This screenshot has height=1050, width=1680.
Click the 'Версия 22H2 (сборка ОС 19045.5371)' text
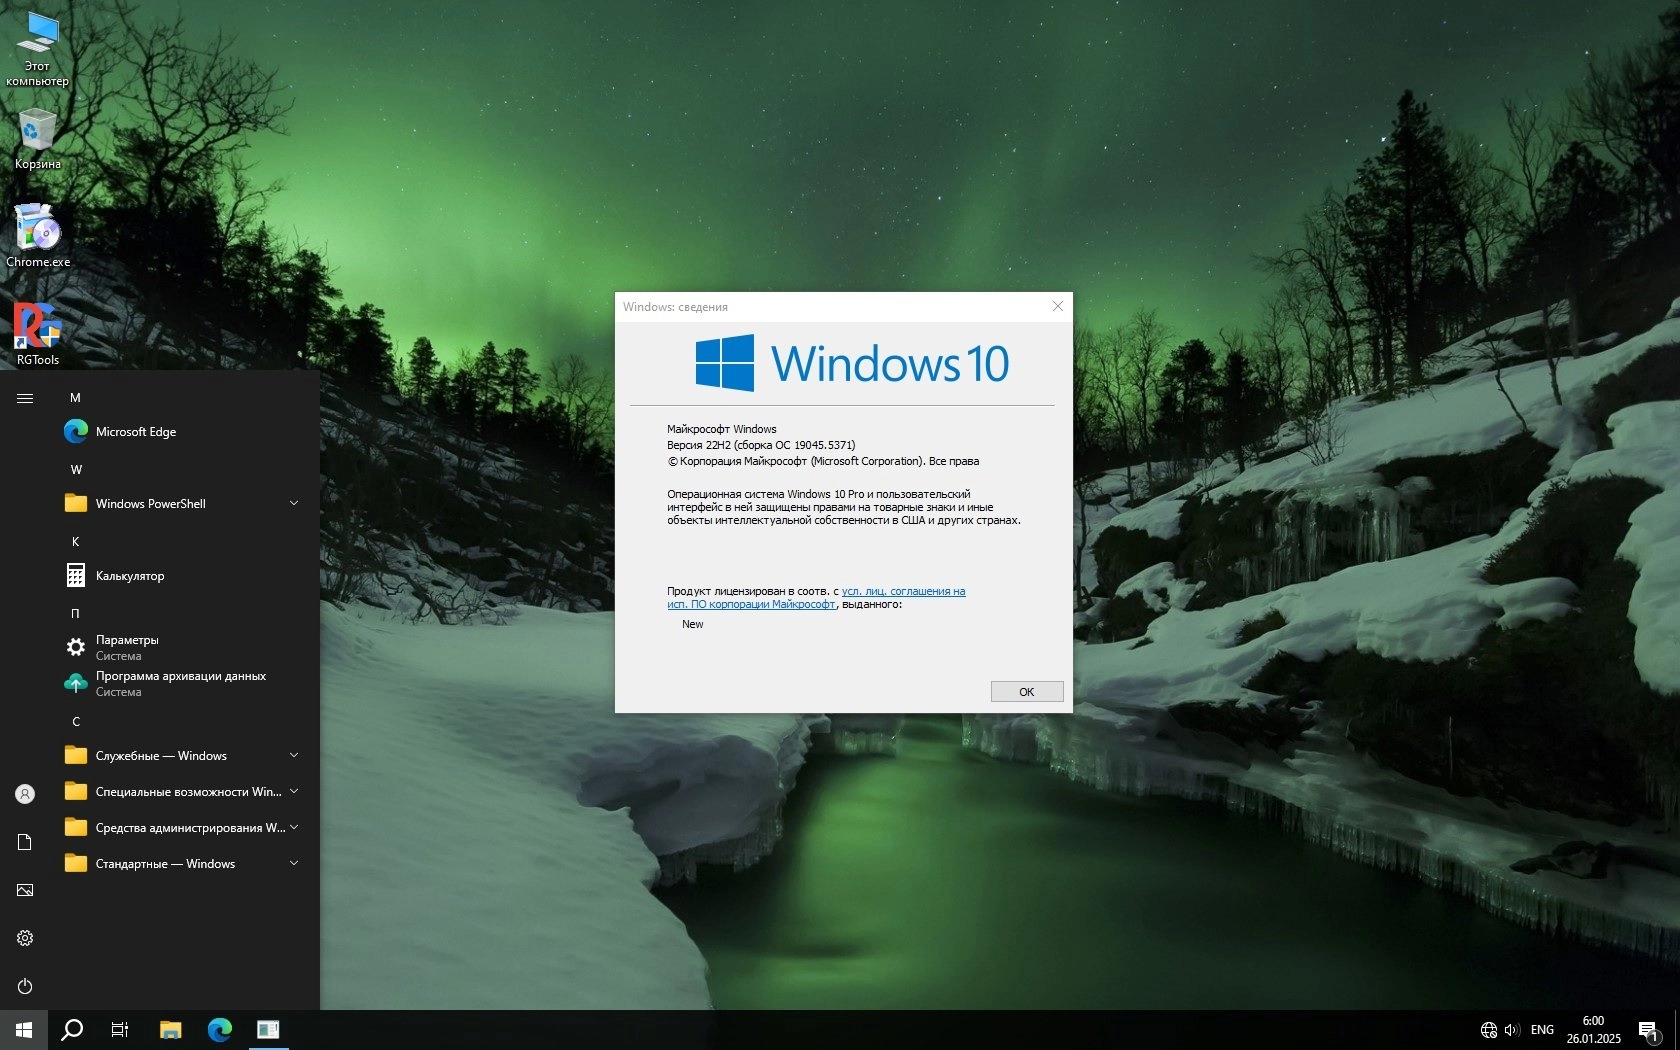tap(761, 445)
